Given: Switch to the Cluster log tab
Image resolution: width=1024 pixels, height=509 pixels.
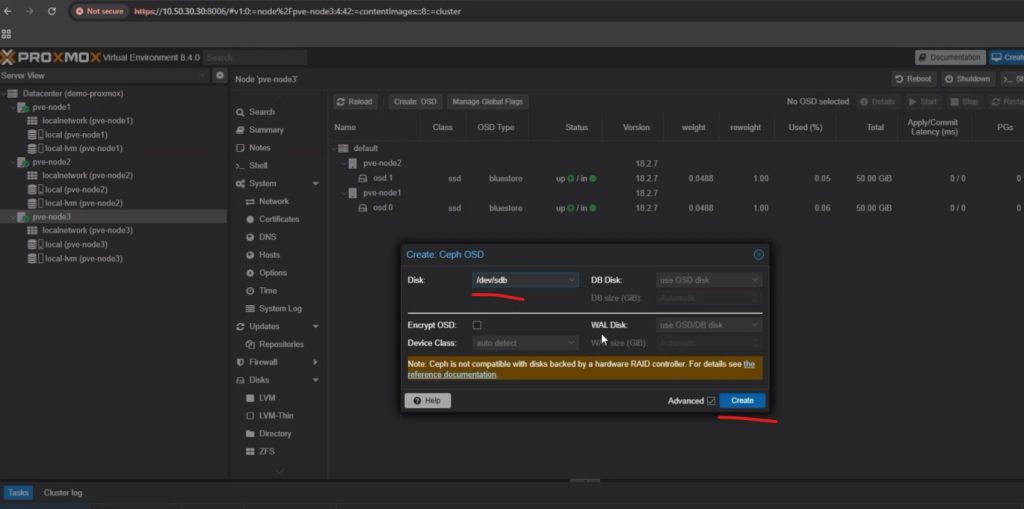Looking at the screenshot, I should (x=63, y=493).
